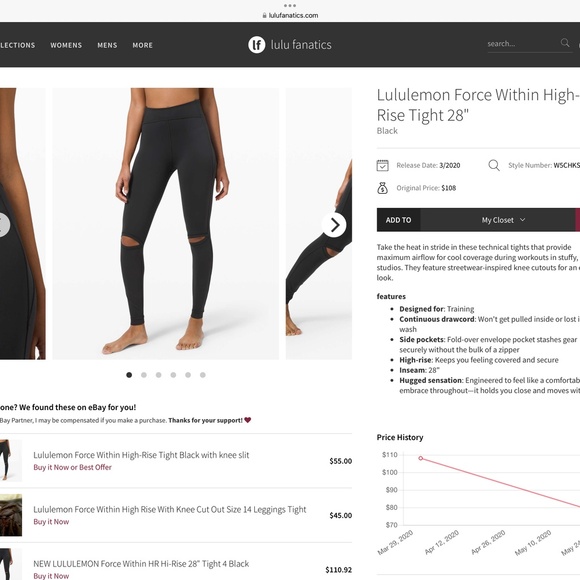Click the Black color label
This screenshot has width=580, height=580.
tap(387, 131)
